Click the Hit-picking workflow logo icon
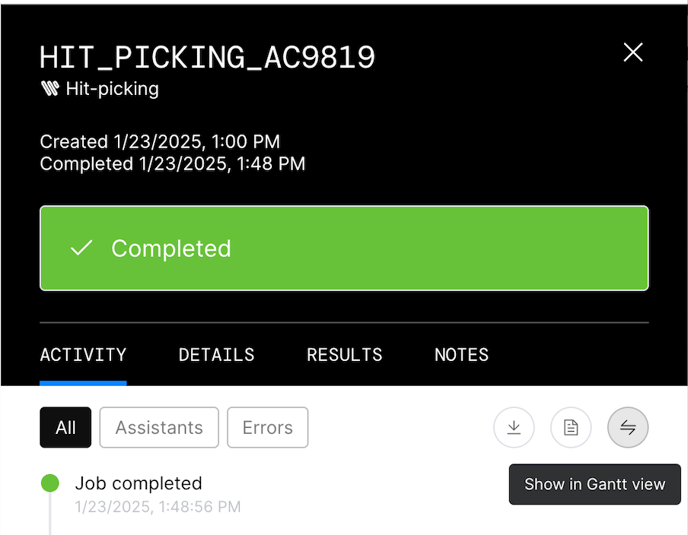This screenshot has width=688, height=535. click(x=50, y=88)
